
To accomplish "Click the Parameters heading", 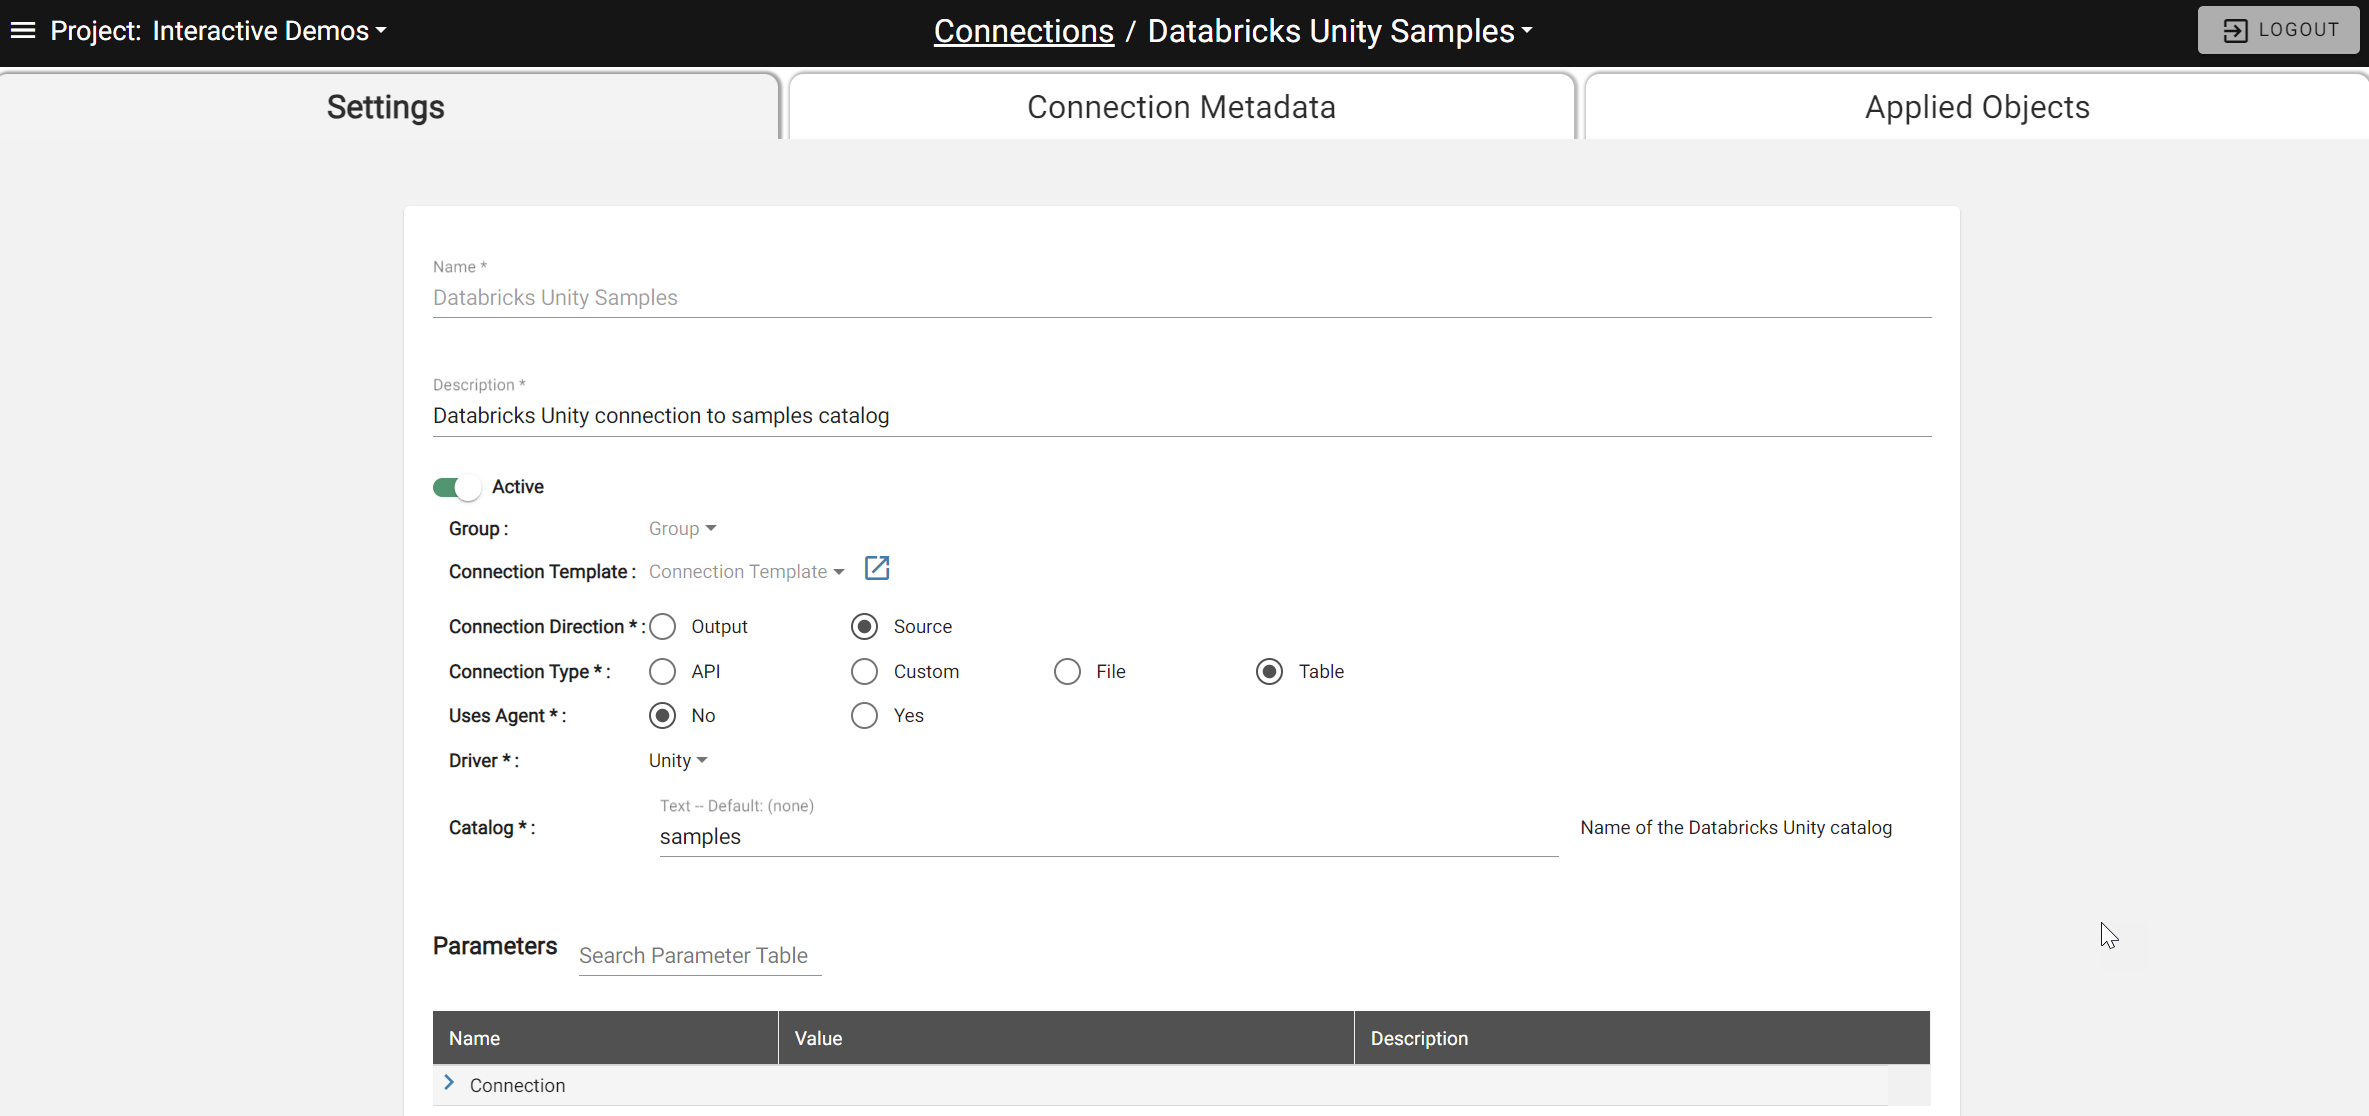I will (495, 946).
